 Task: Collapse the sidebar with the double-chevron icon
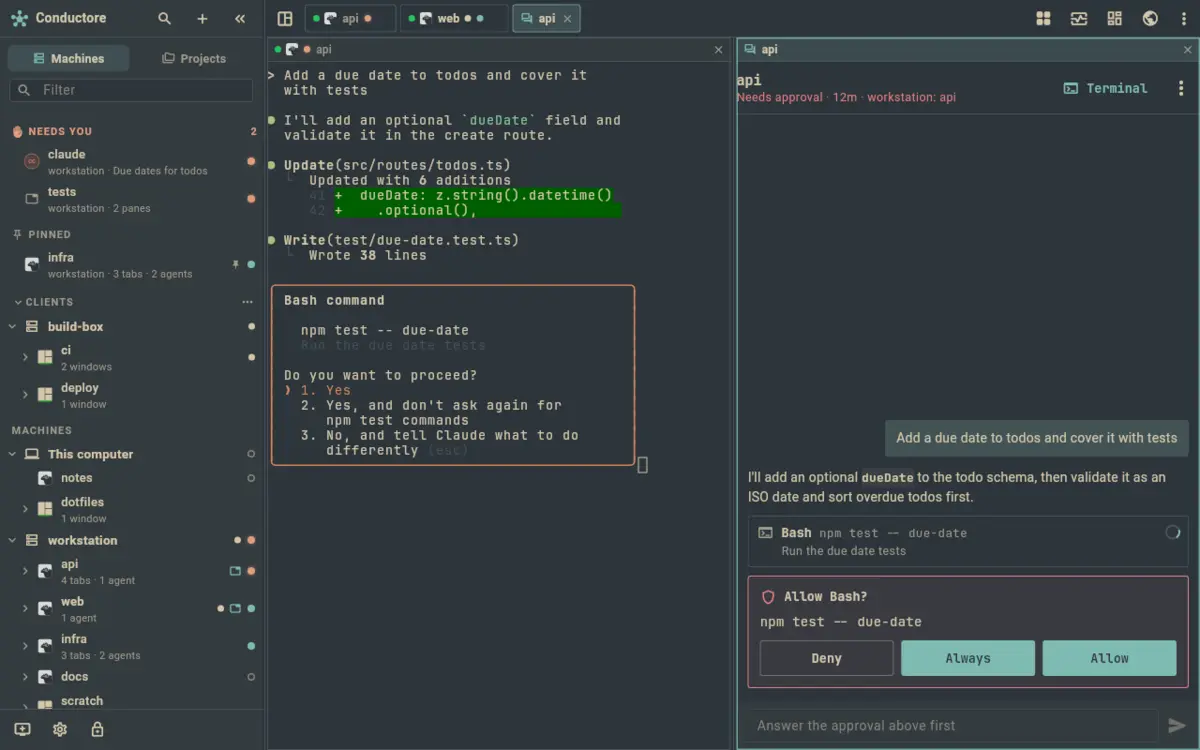[x=240, y=18]
